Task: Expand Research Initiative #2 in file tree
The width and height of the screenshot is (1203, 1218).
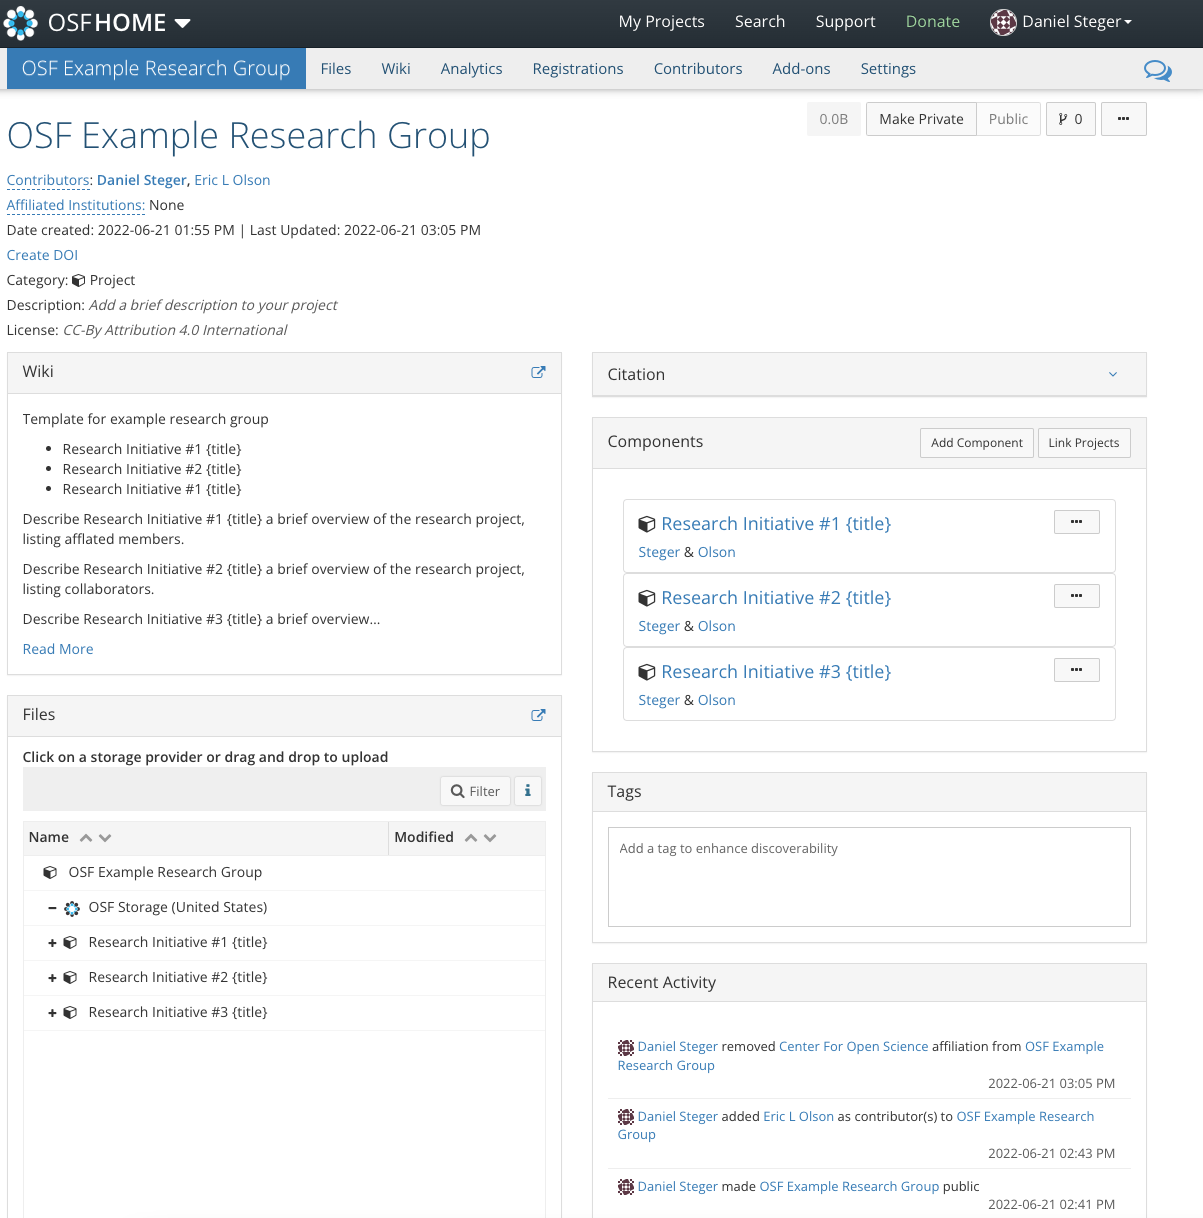Action: 52,978
